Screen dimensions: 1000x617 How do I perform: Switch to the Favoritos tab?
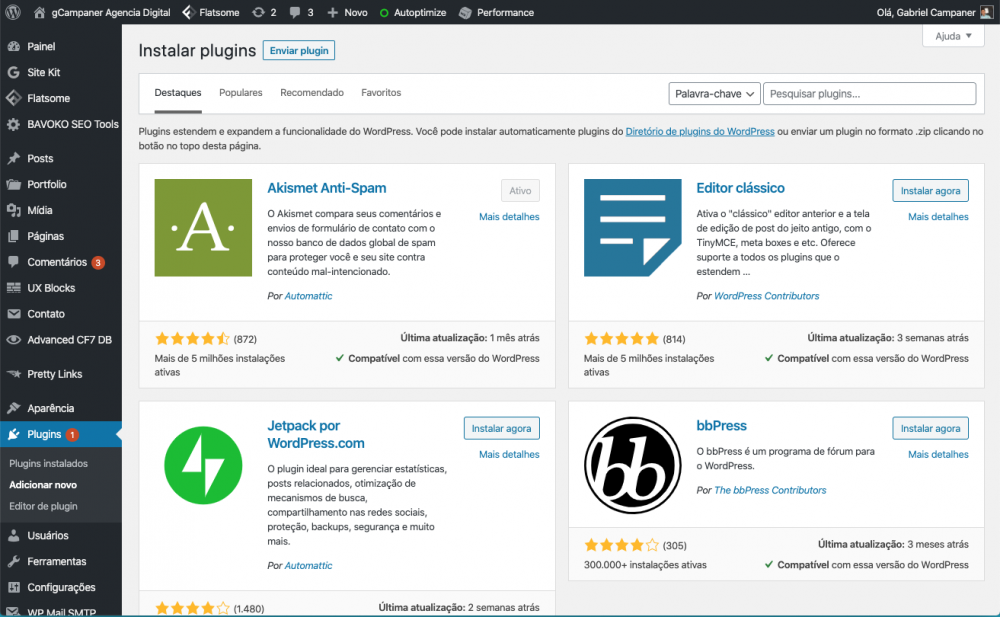[x=381, y=93]
